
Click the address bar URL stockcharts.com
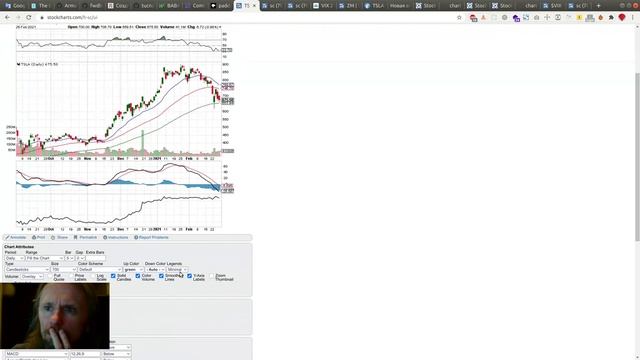point(72,18)
